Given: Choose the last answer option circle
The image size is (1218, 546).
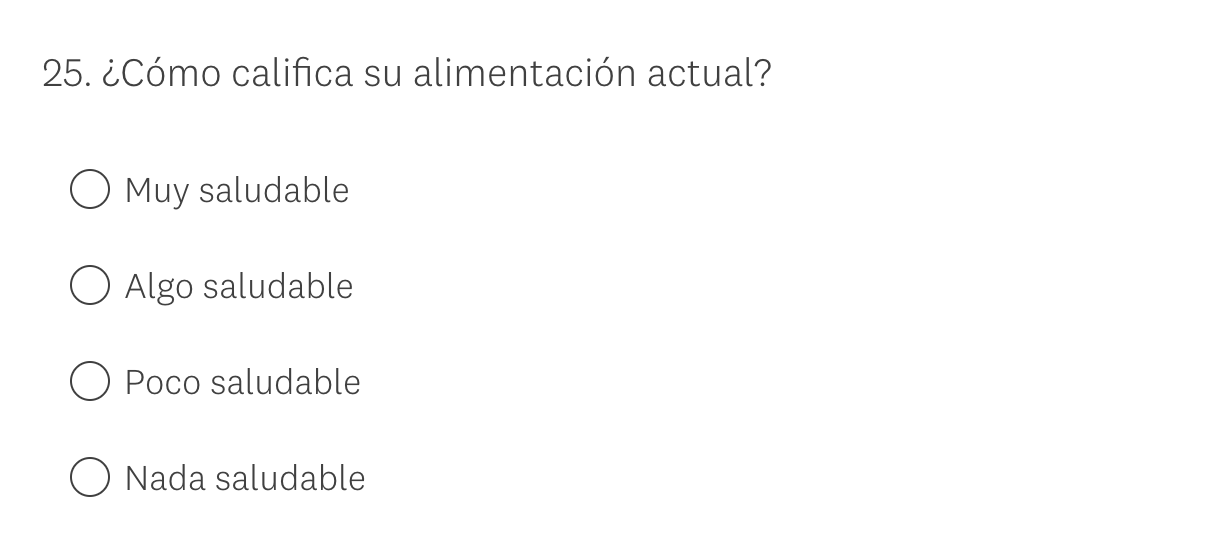Looking at the screenshot, I should 90,478.
